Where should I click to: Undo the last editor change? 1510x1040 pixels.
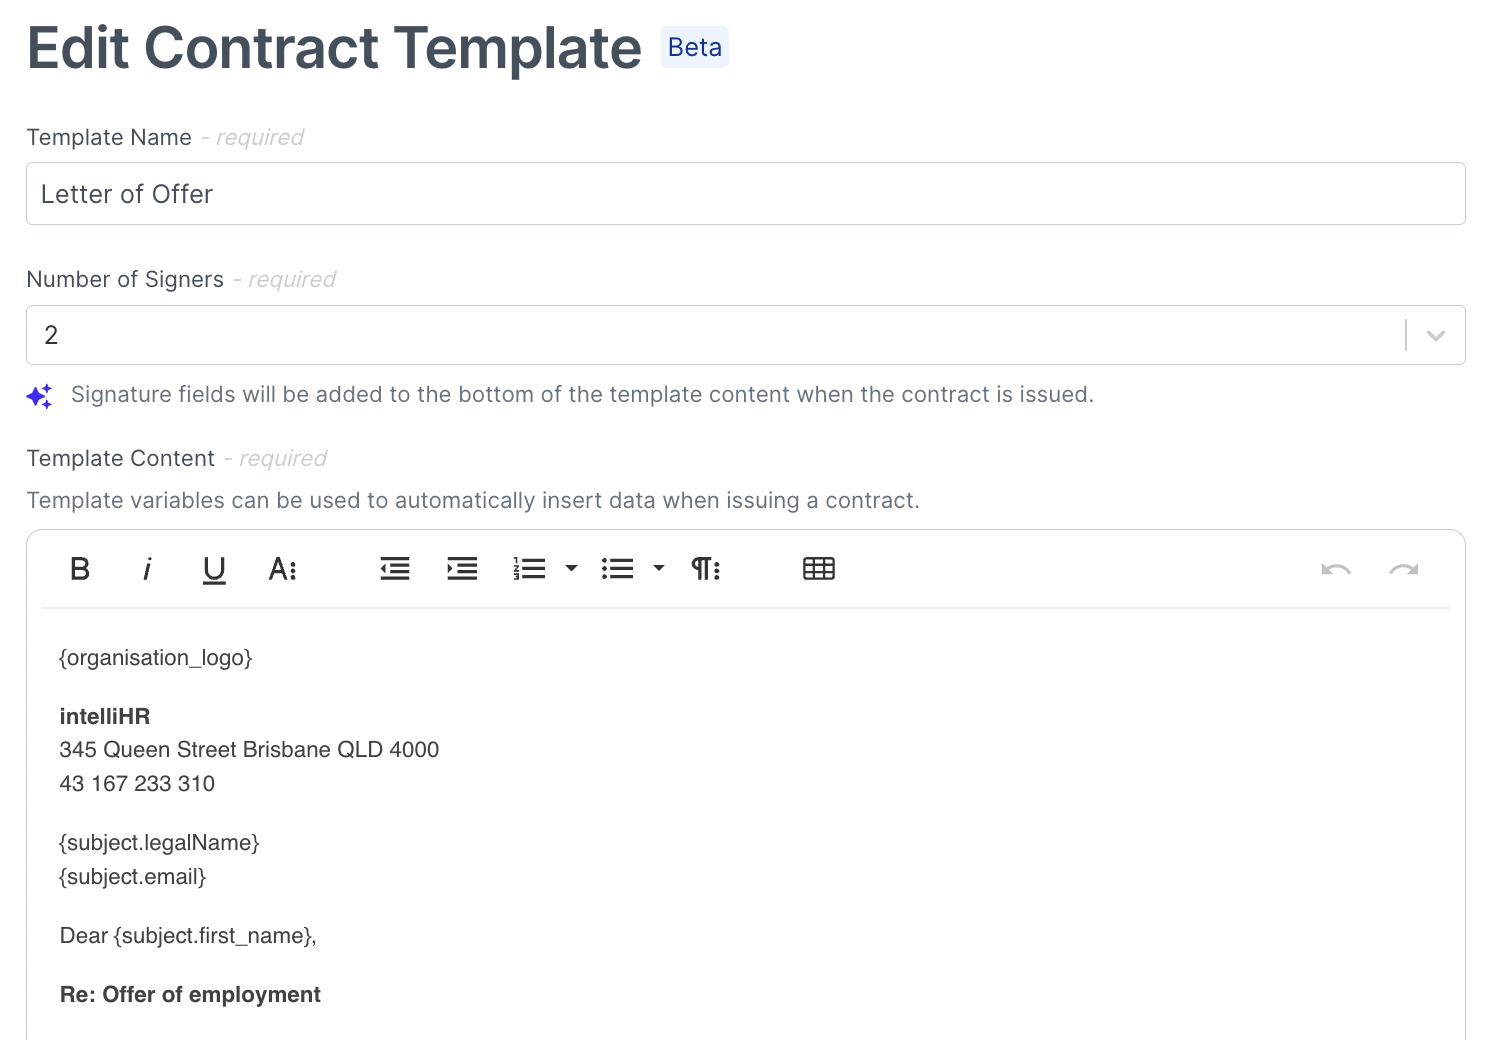point(1336,569)
